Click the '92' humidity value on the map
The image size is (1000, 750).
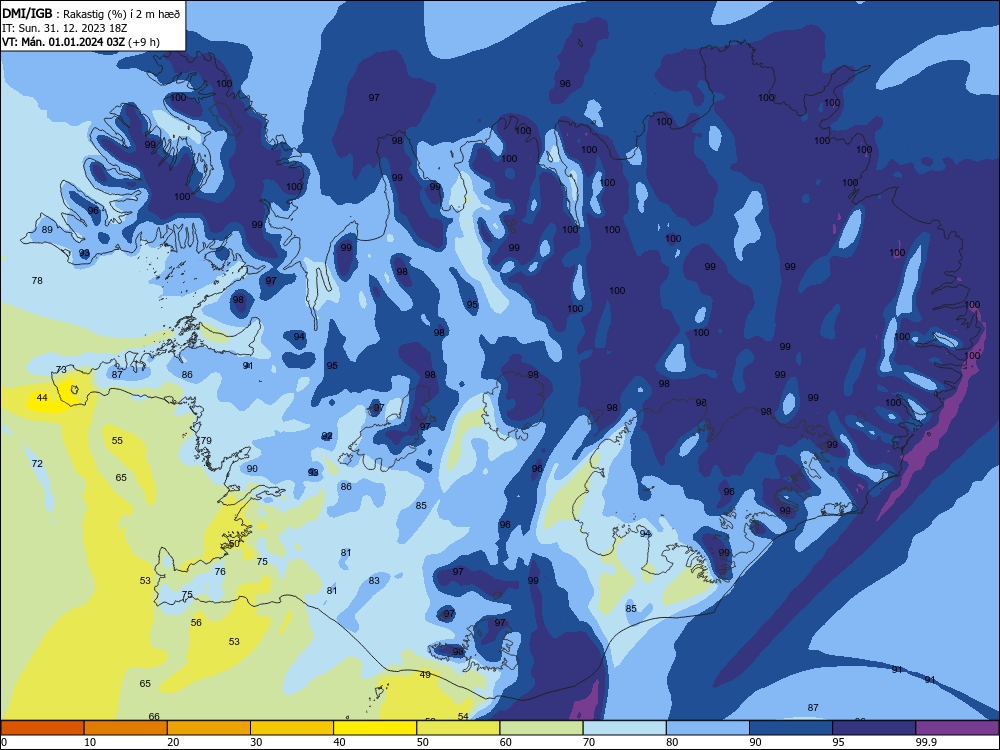click(327, 436)
